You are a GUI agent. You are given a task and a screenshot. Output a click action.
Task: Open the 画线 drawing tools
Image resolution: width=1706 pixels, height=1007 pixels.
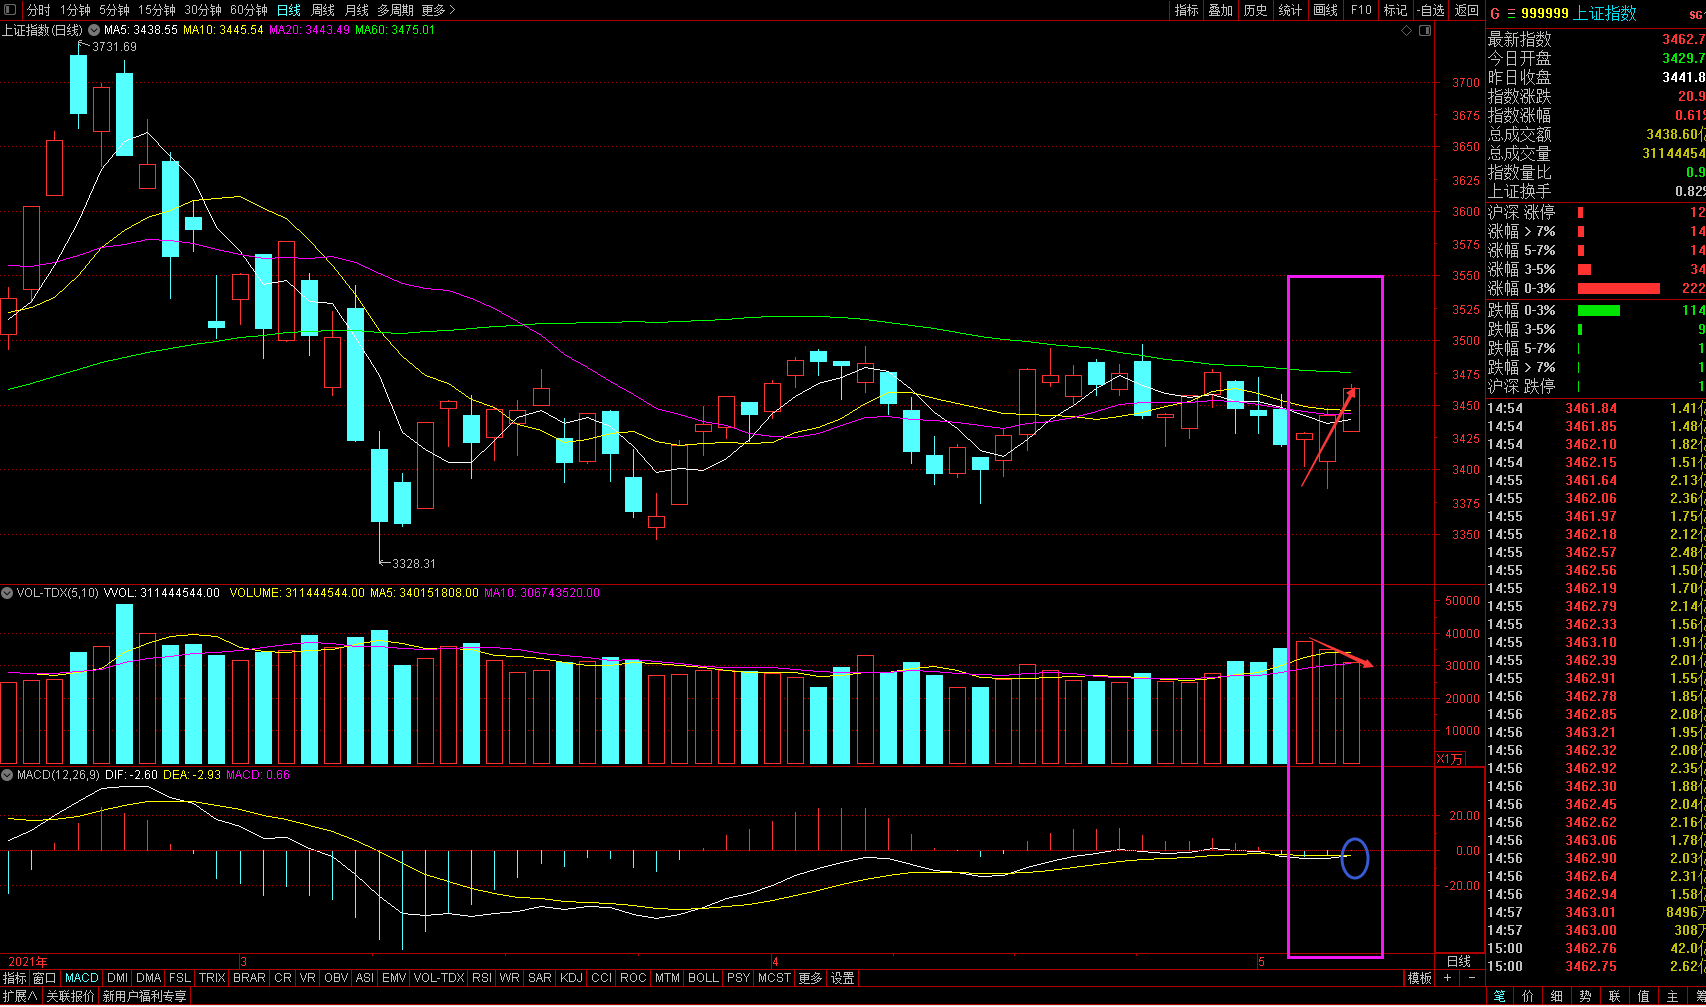point(1326,10)
